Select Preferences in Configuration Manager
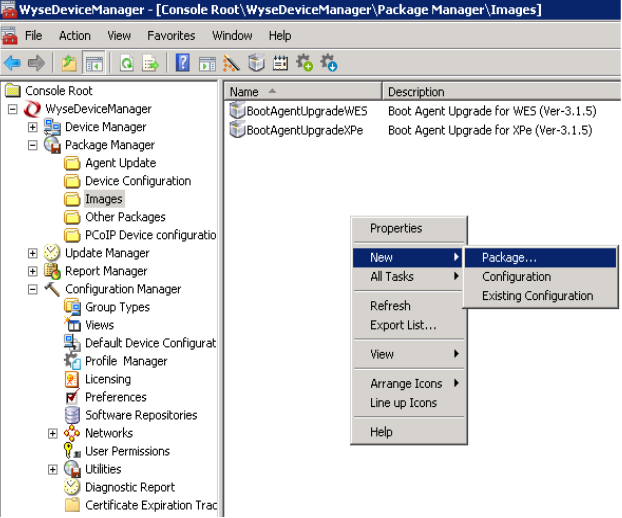Image resolution: width=622 pixels, height=518 pixels. (x=115, y=397)
